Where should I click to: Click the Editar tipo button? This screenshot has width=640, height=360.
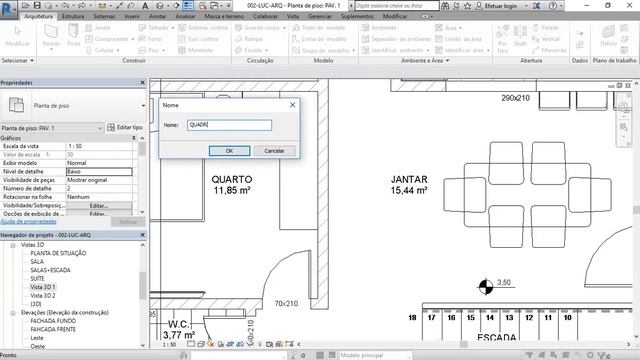point(125,127)
